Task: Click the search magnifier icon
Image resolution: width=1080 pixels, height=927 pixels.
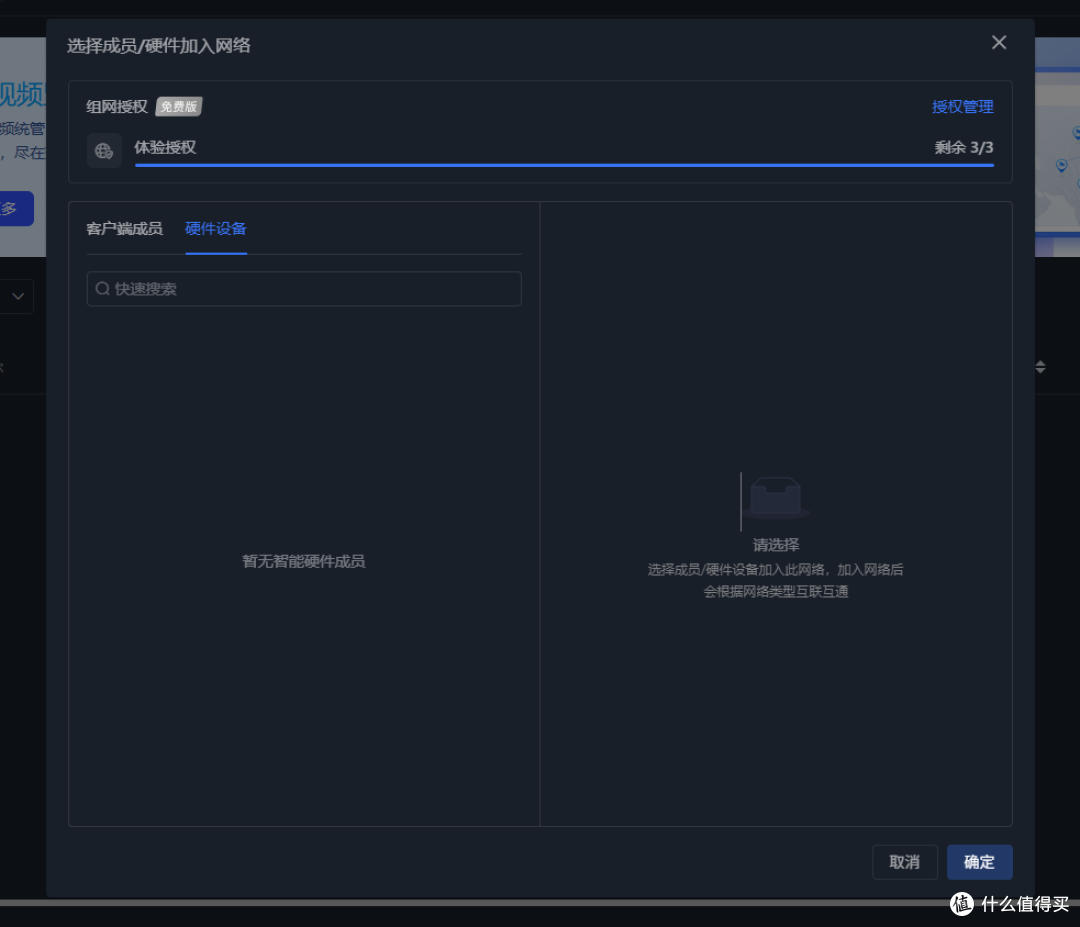Action: pos(103,289)
